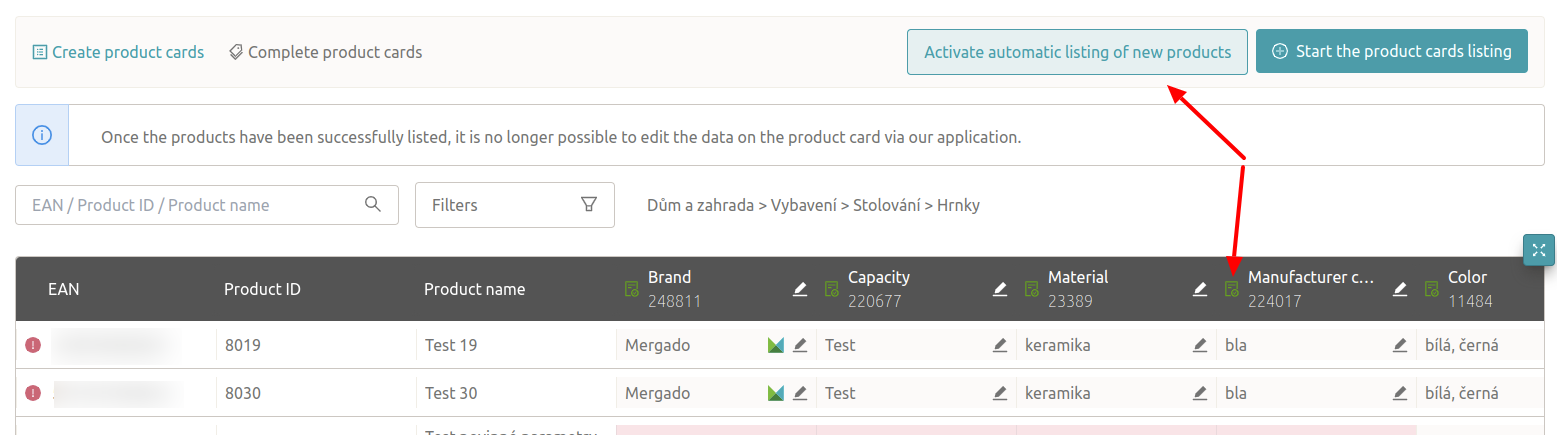Image resolution: width=1557 pixels, height=435 pixels.
Task: Open the Filters dropdown
Action: (514, 205)
